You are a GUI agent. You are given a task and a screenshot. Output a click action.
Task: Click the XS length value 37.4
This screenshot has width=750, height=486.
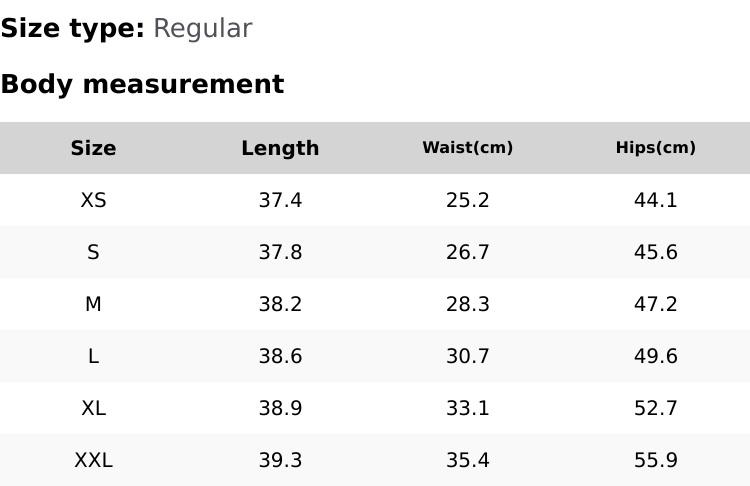(280, 200)
